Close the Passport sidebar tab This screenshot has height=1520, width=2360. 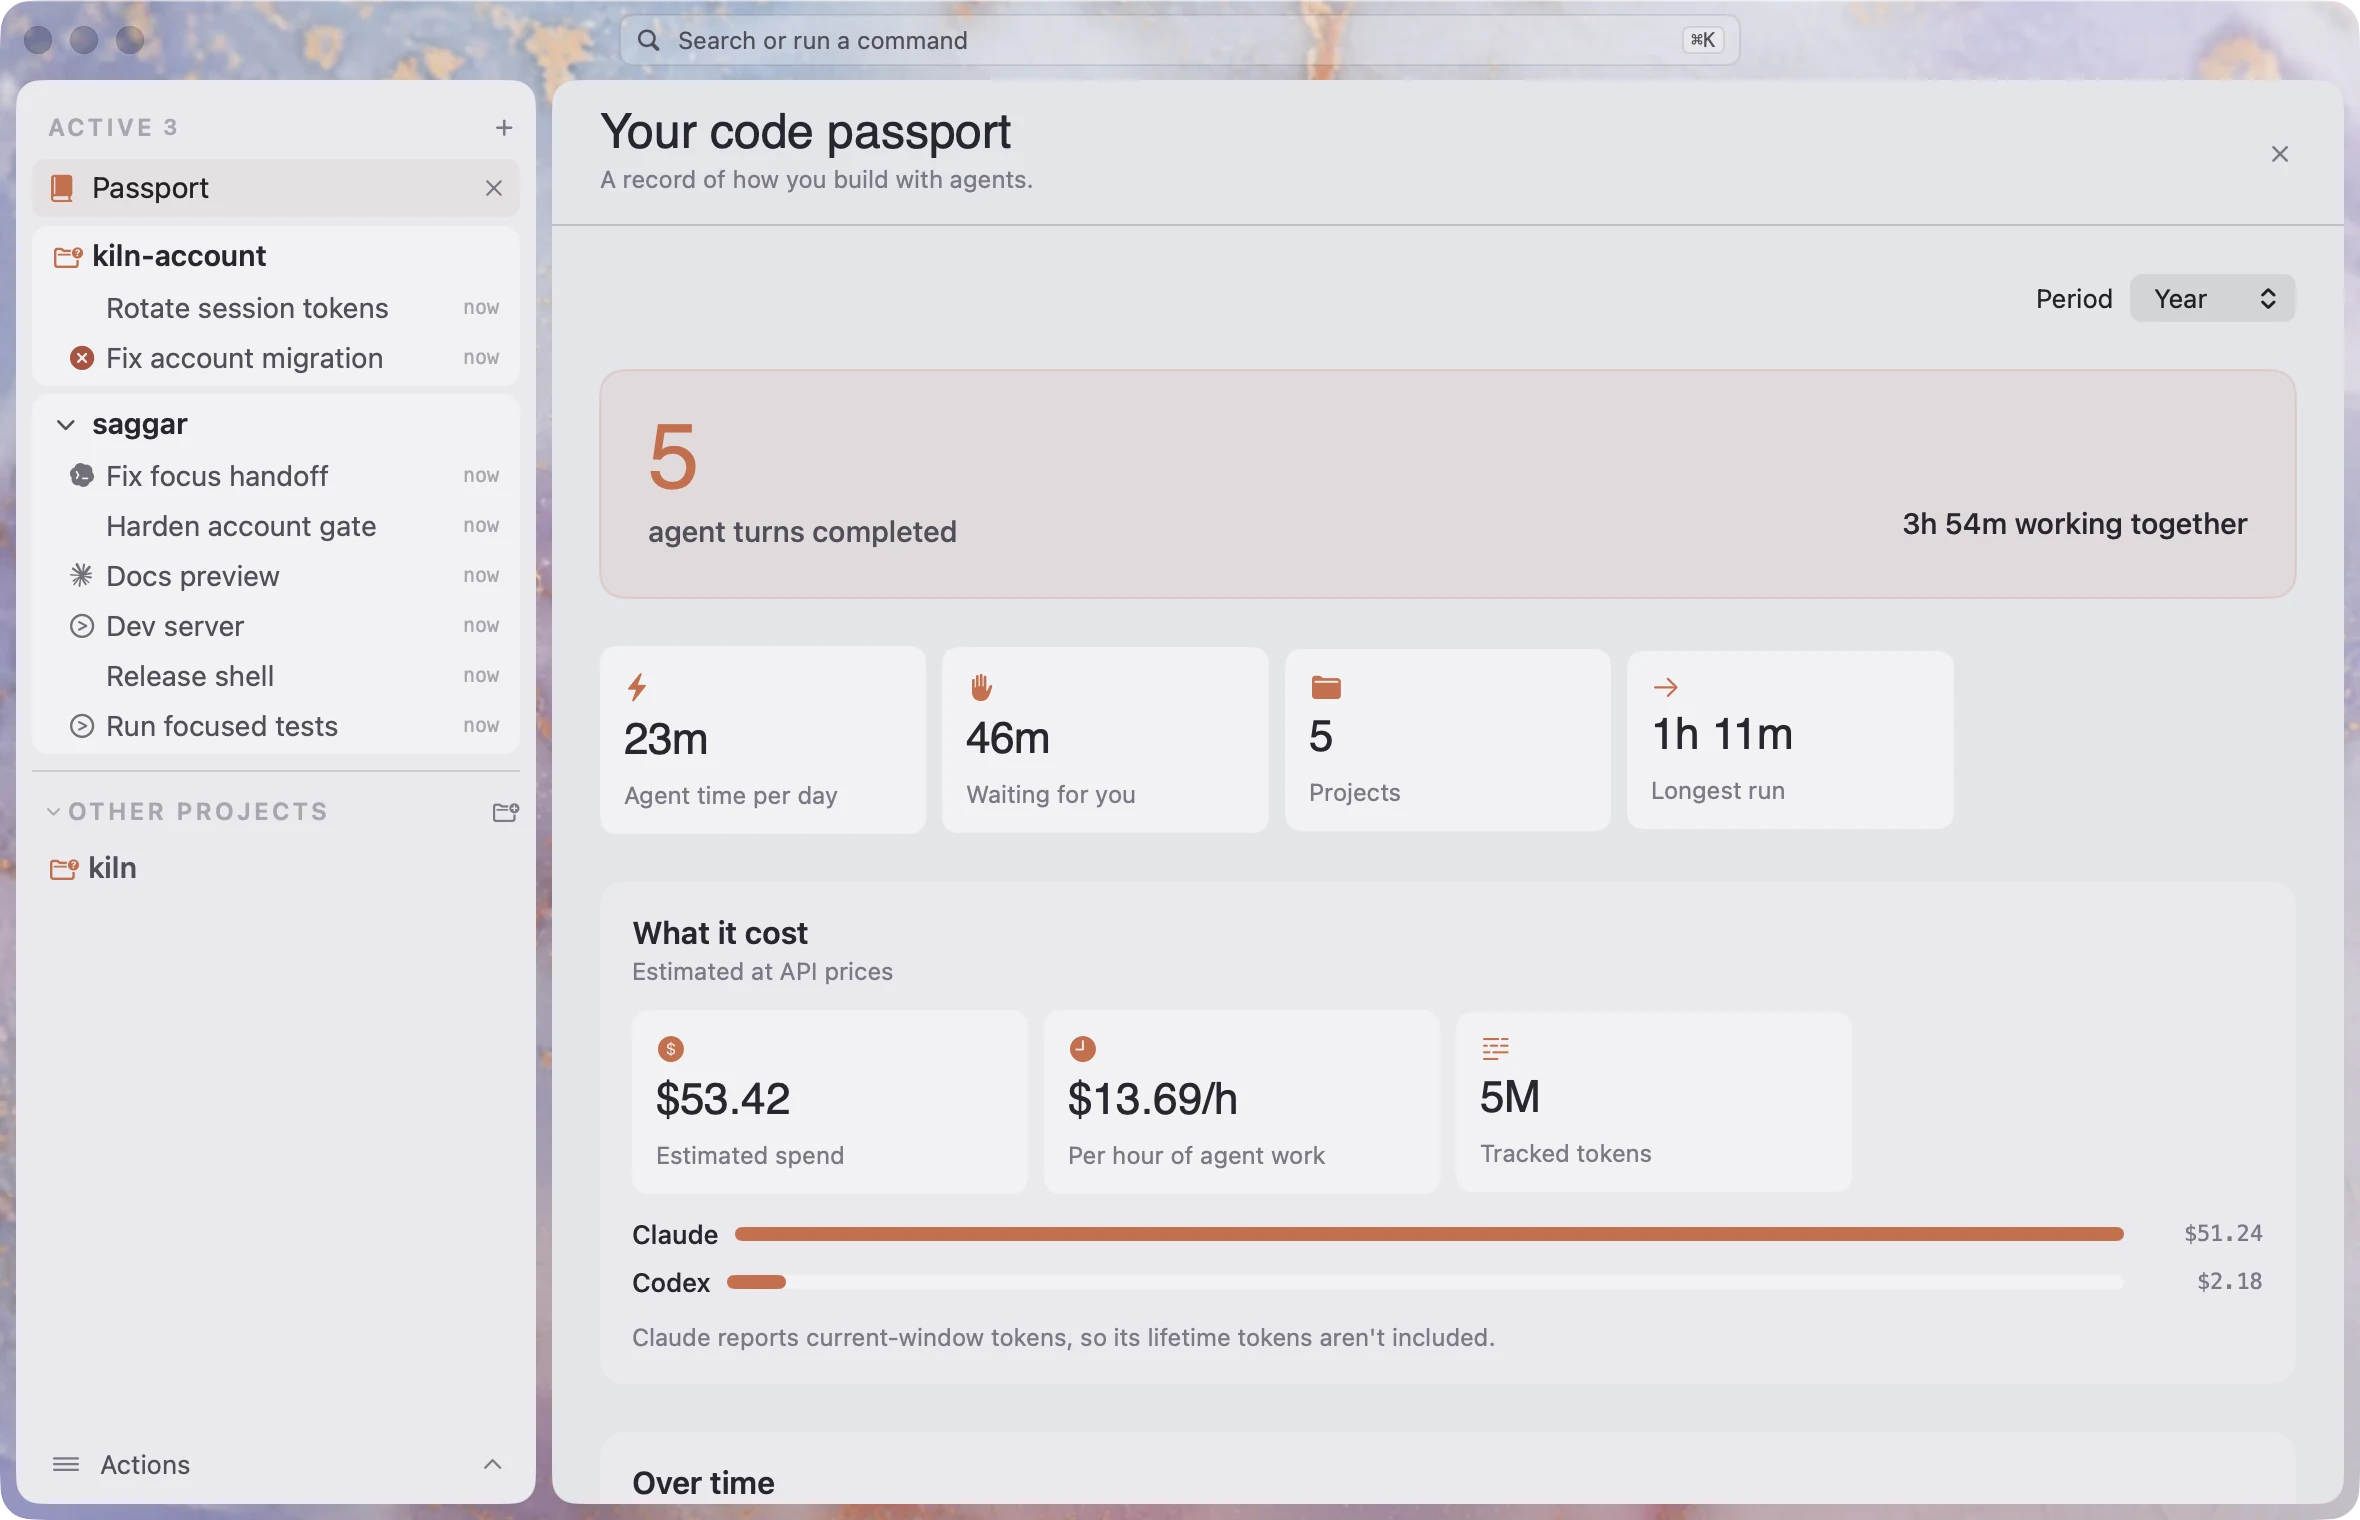494,188
